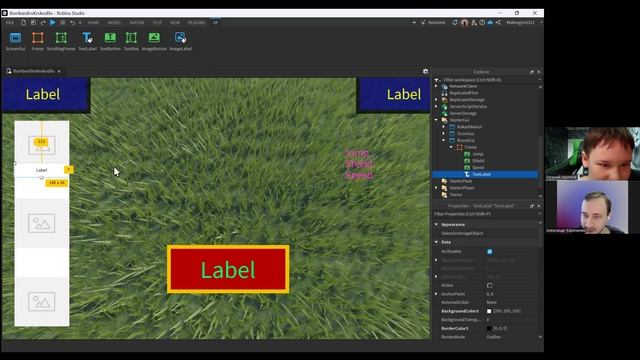This screenshot has height=360, width=640.
Task: Pop out the Explorer panel
Action: tap(531, 72)
